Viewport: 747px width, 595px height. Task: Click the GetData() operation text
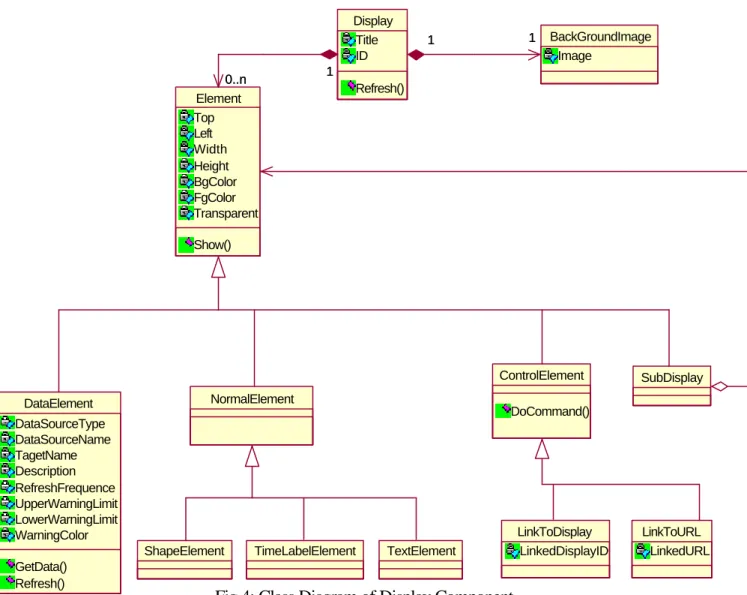(x=41, y=567)
